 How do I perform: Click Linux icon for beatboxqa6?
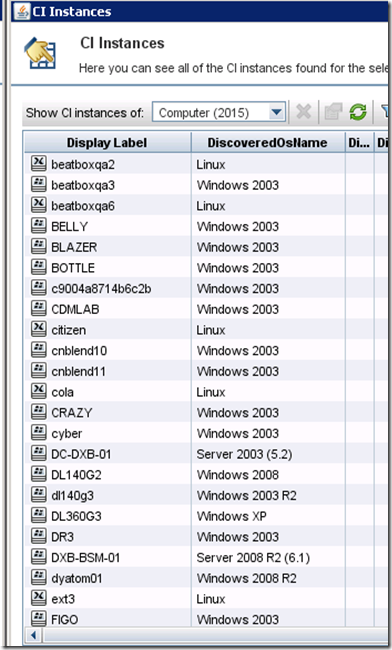click(x=39, y=205)
